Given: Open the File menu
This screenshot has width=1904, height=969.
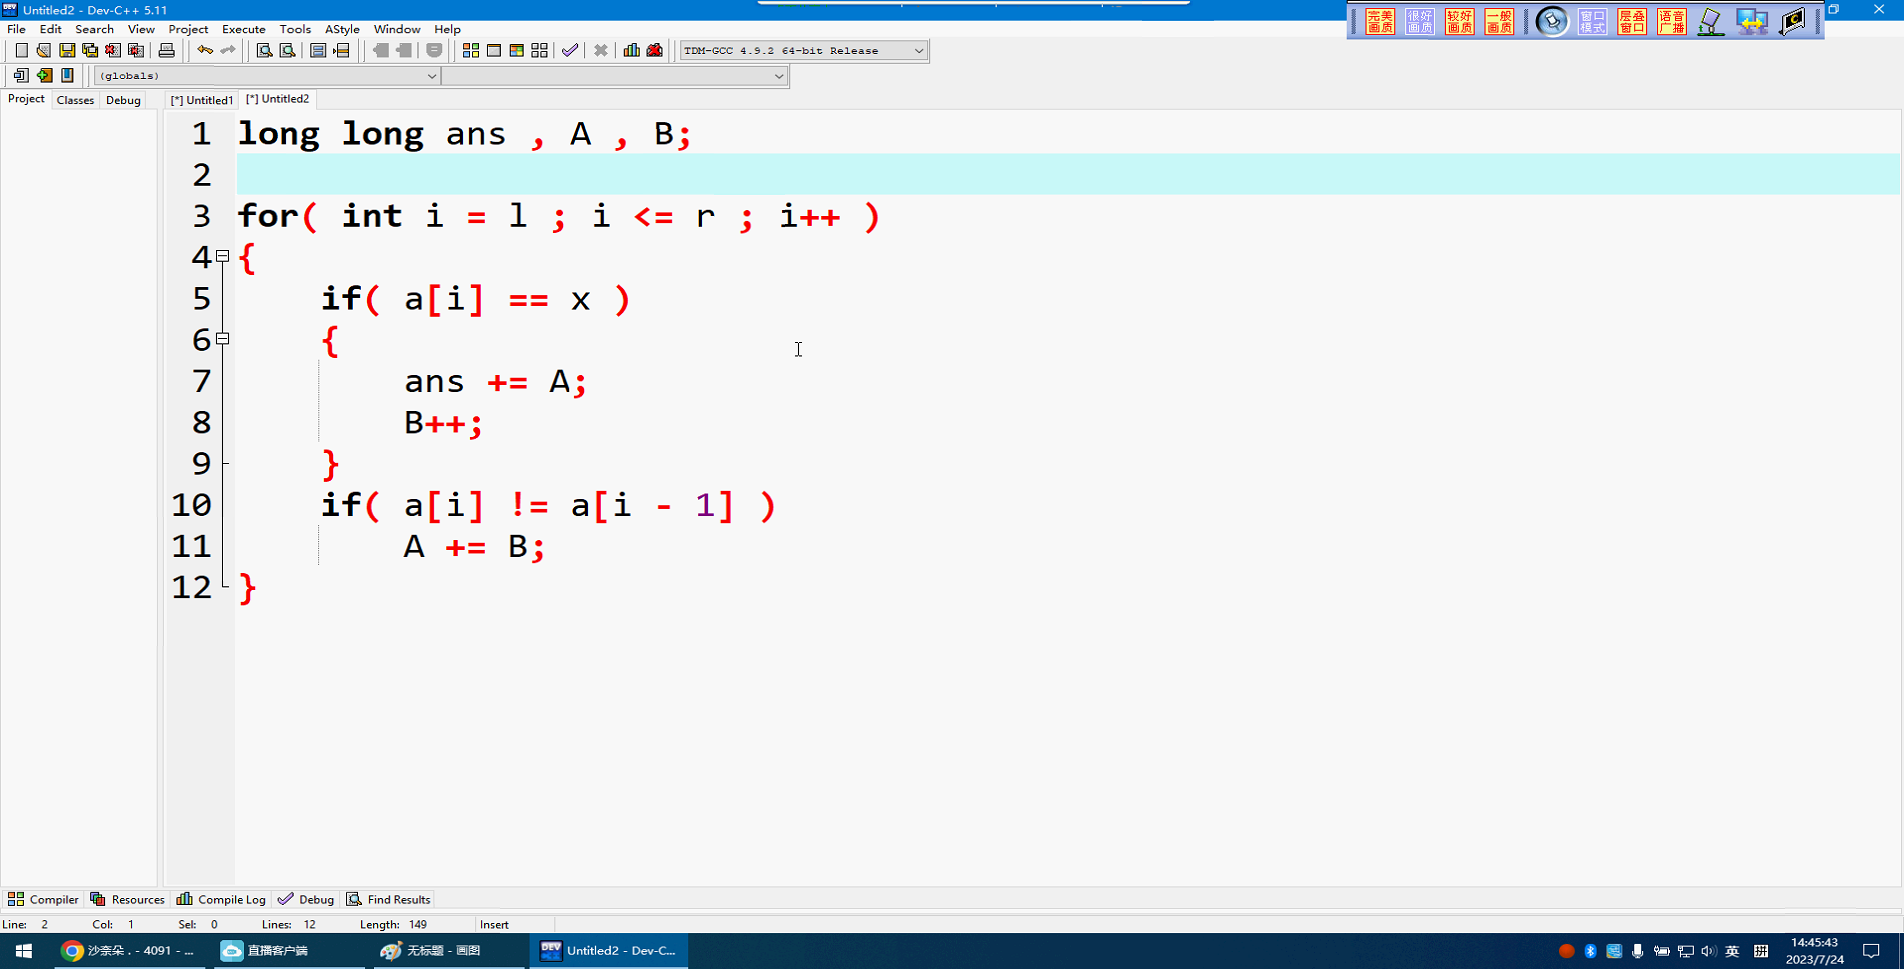Looking at the screenshot, I should 16,29.
